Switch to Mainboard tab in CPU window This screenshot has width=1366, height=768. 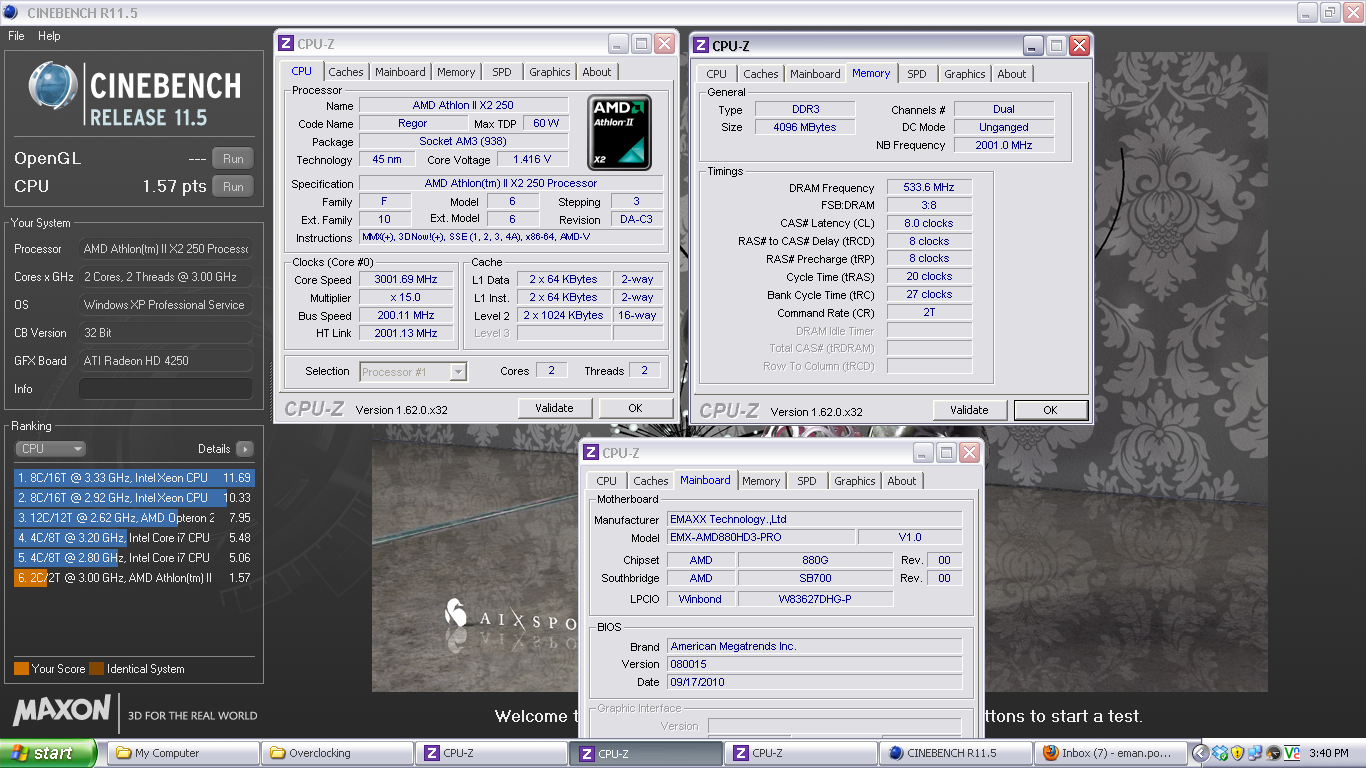coord(400,72)
